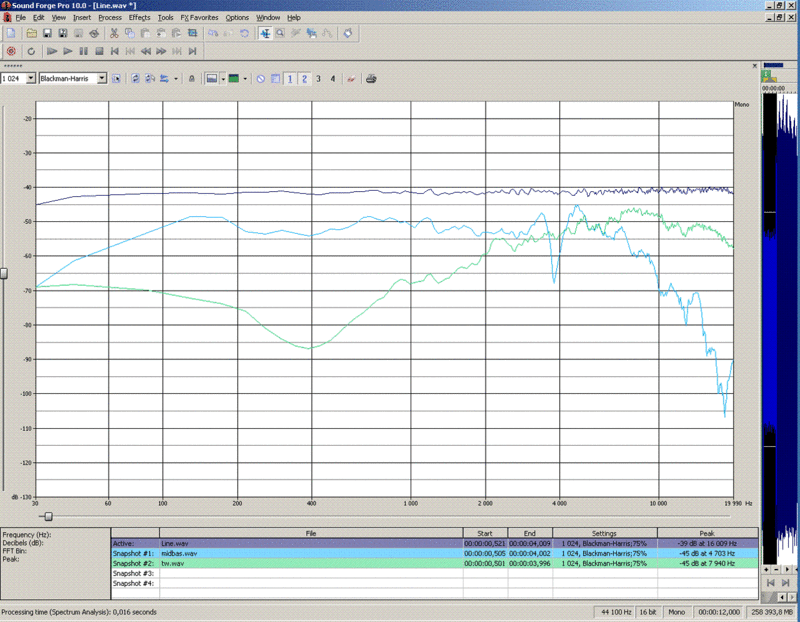The width and height of the screenshot is (800, 622).
Task: Click the horizontal zoom slider below graph
Action: (47, 516)
